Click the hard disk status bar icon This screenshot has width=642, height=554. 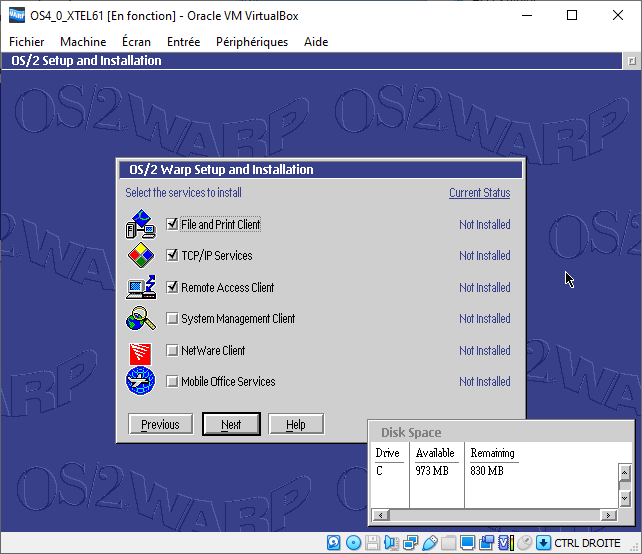coord(335,543)
